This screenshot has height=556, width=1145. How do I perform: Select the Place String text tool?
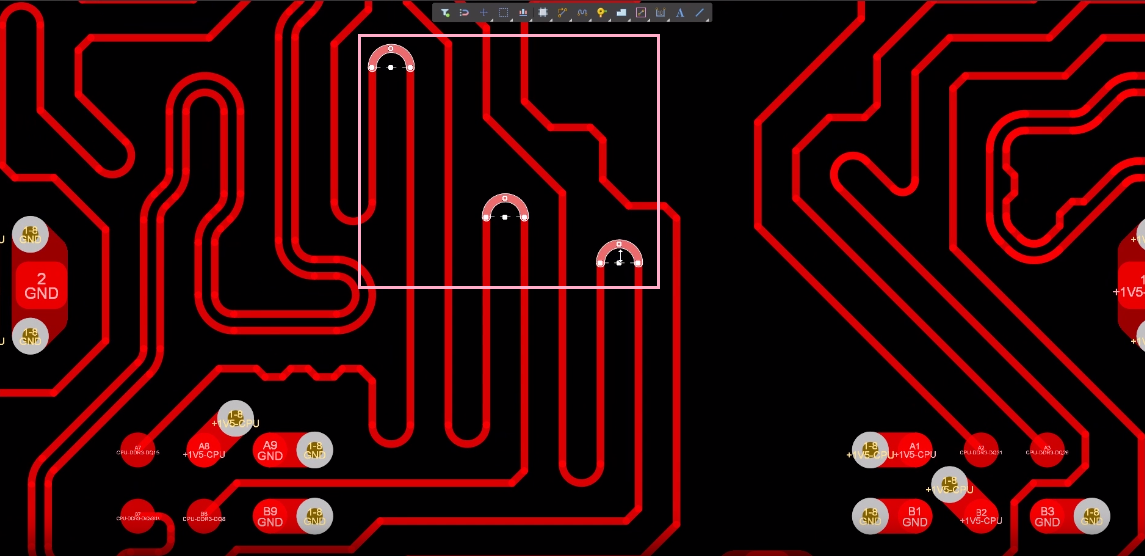[680, 12]
